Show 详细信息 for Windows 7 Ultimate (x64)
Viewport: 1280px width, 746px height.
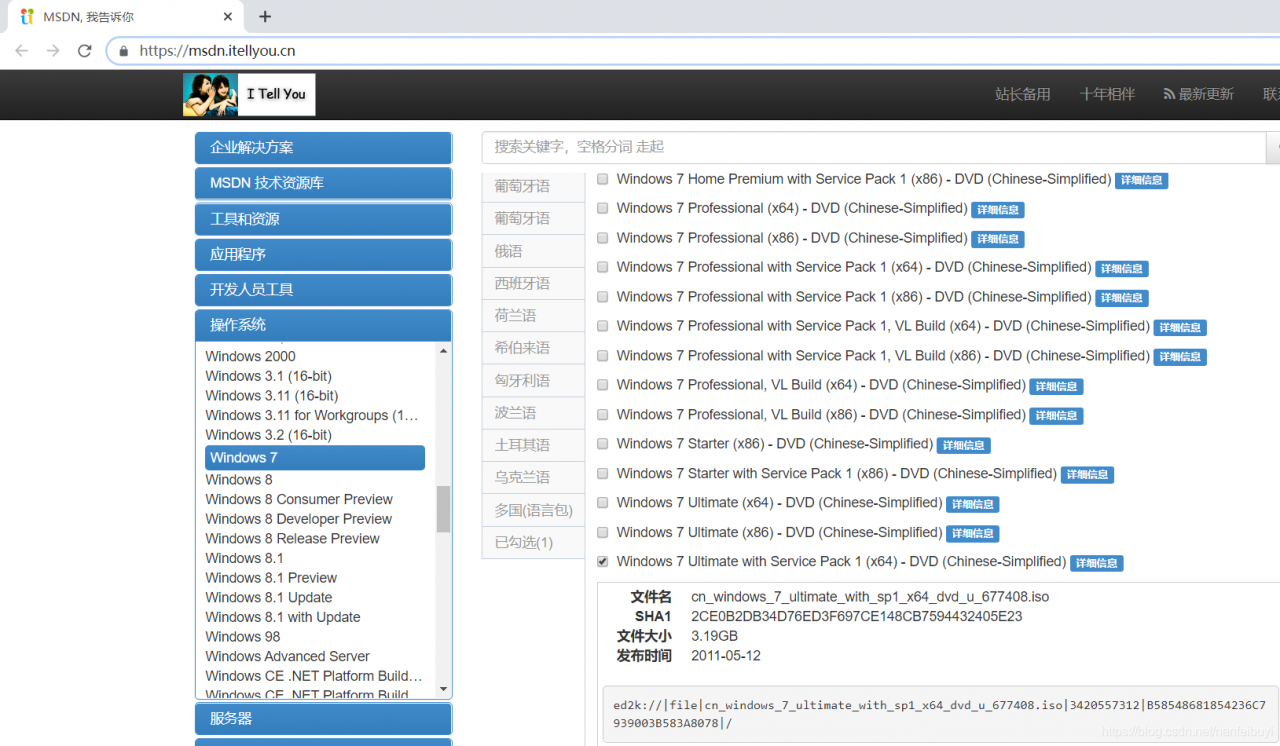click(x=973, y=505)
